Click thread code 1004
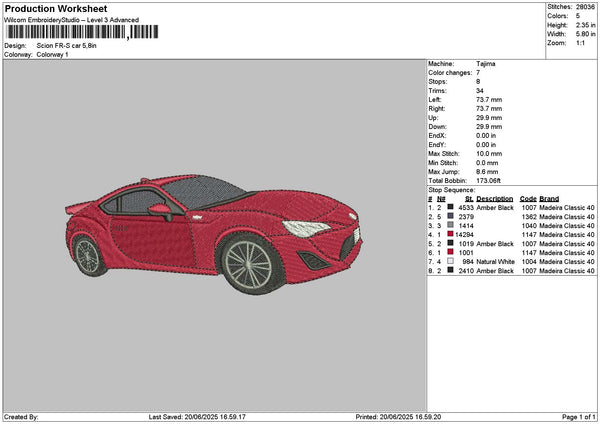The height and width of the screenshot is (424, 600). [x=529, y=262]
